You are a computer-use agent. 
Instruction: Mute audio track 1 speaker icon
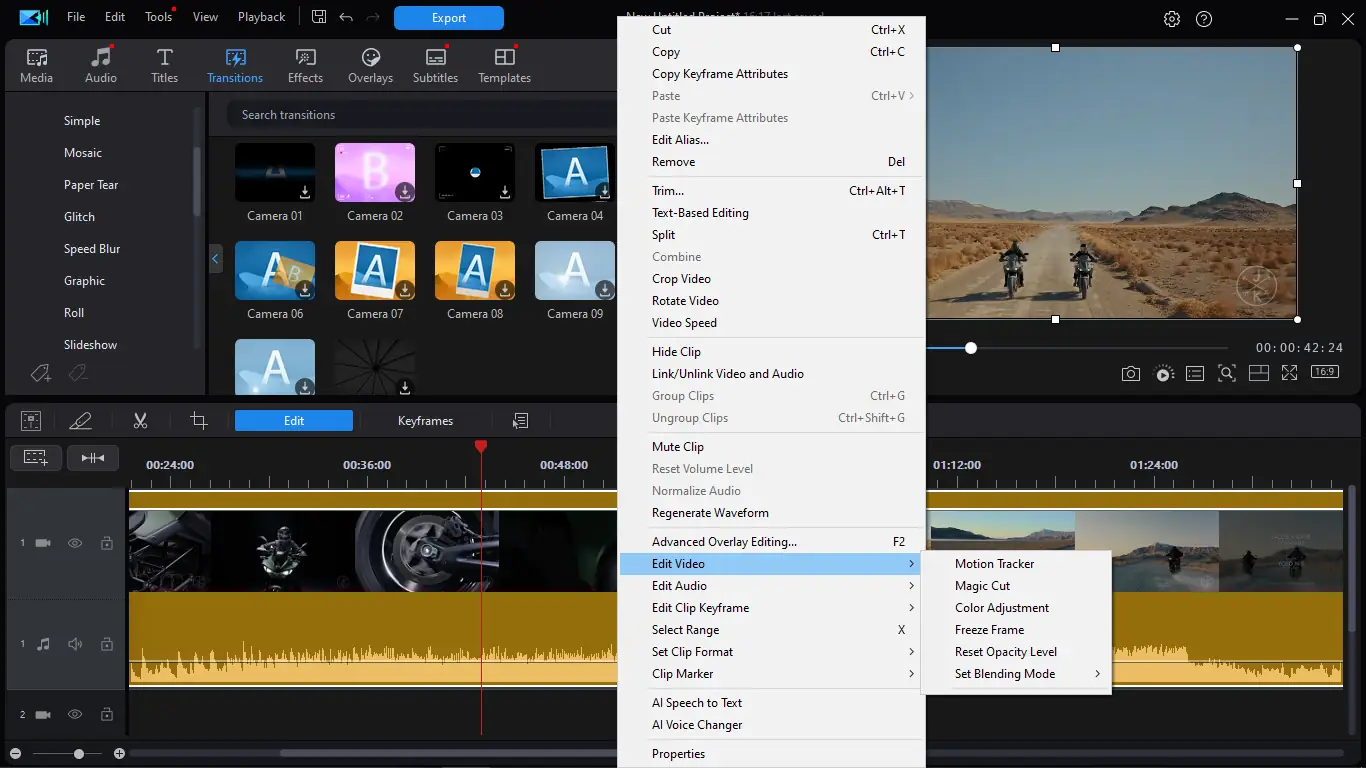point(75,644)
